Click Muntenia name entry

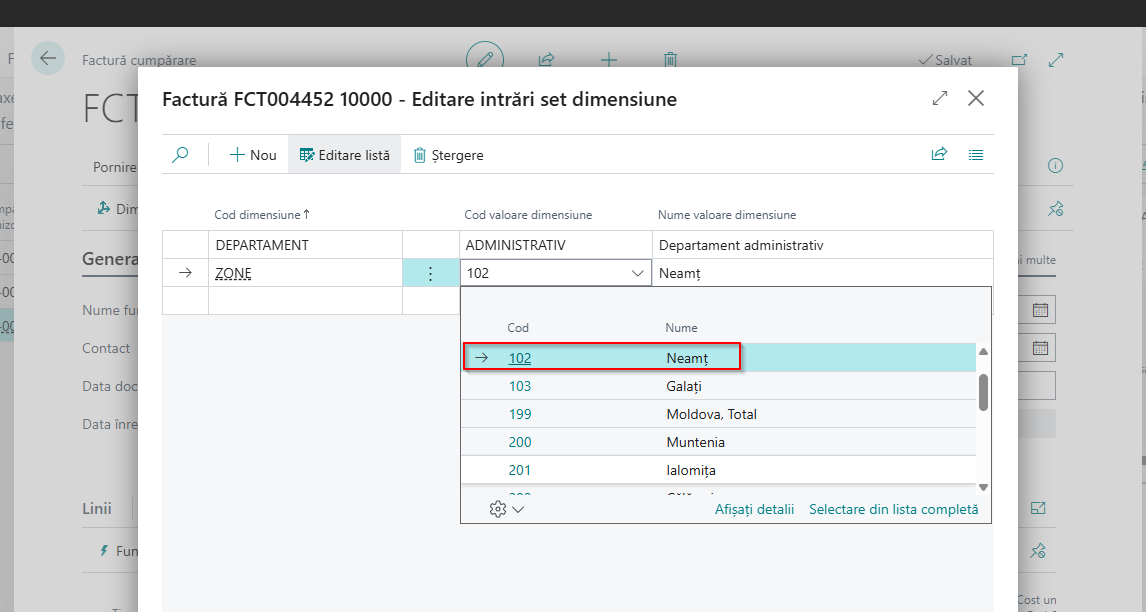coord(695,442)
